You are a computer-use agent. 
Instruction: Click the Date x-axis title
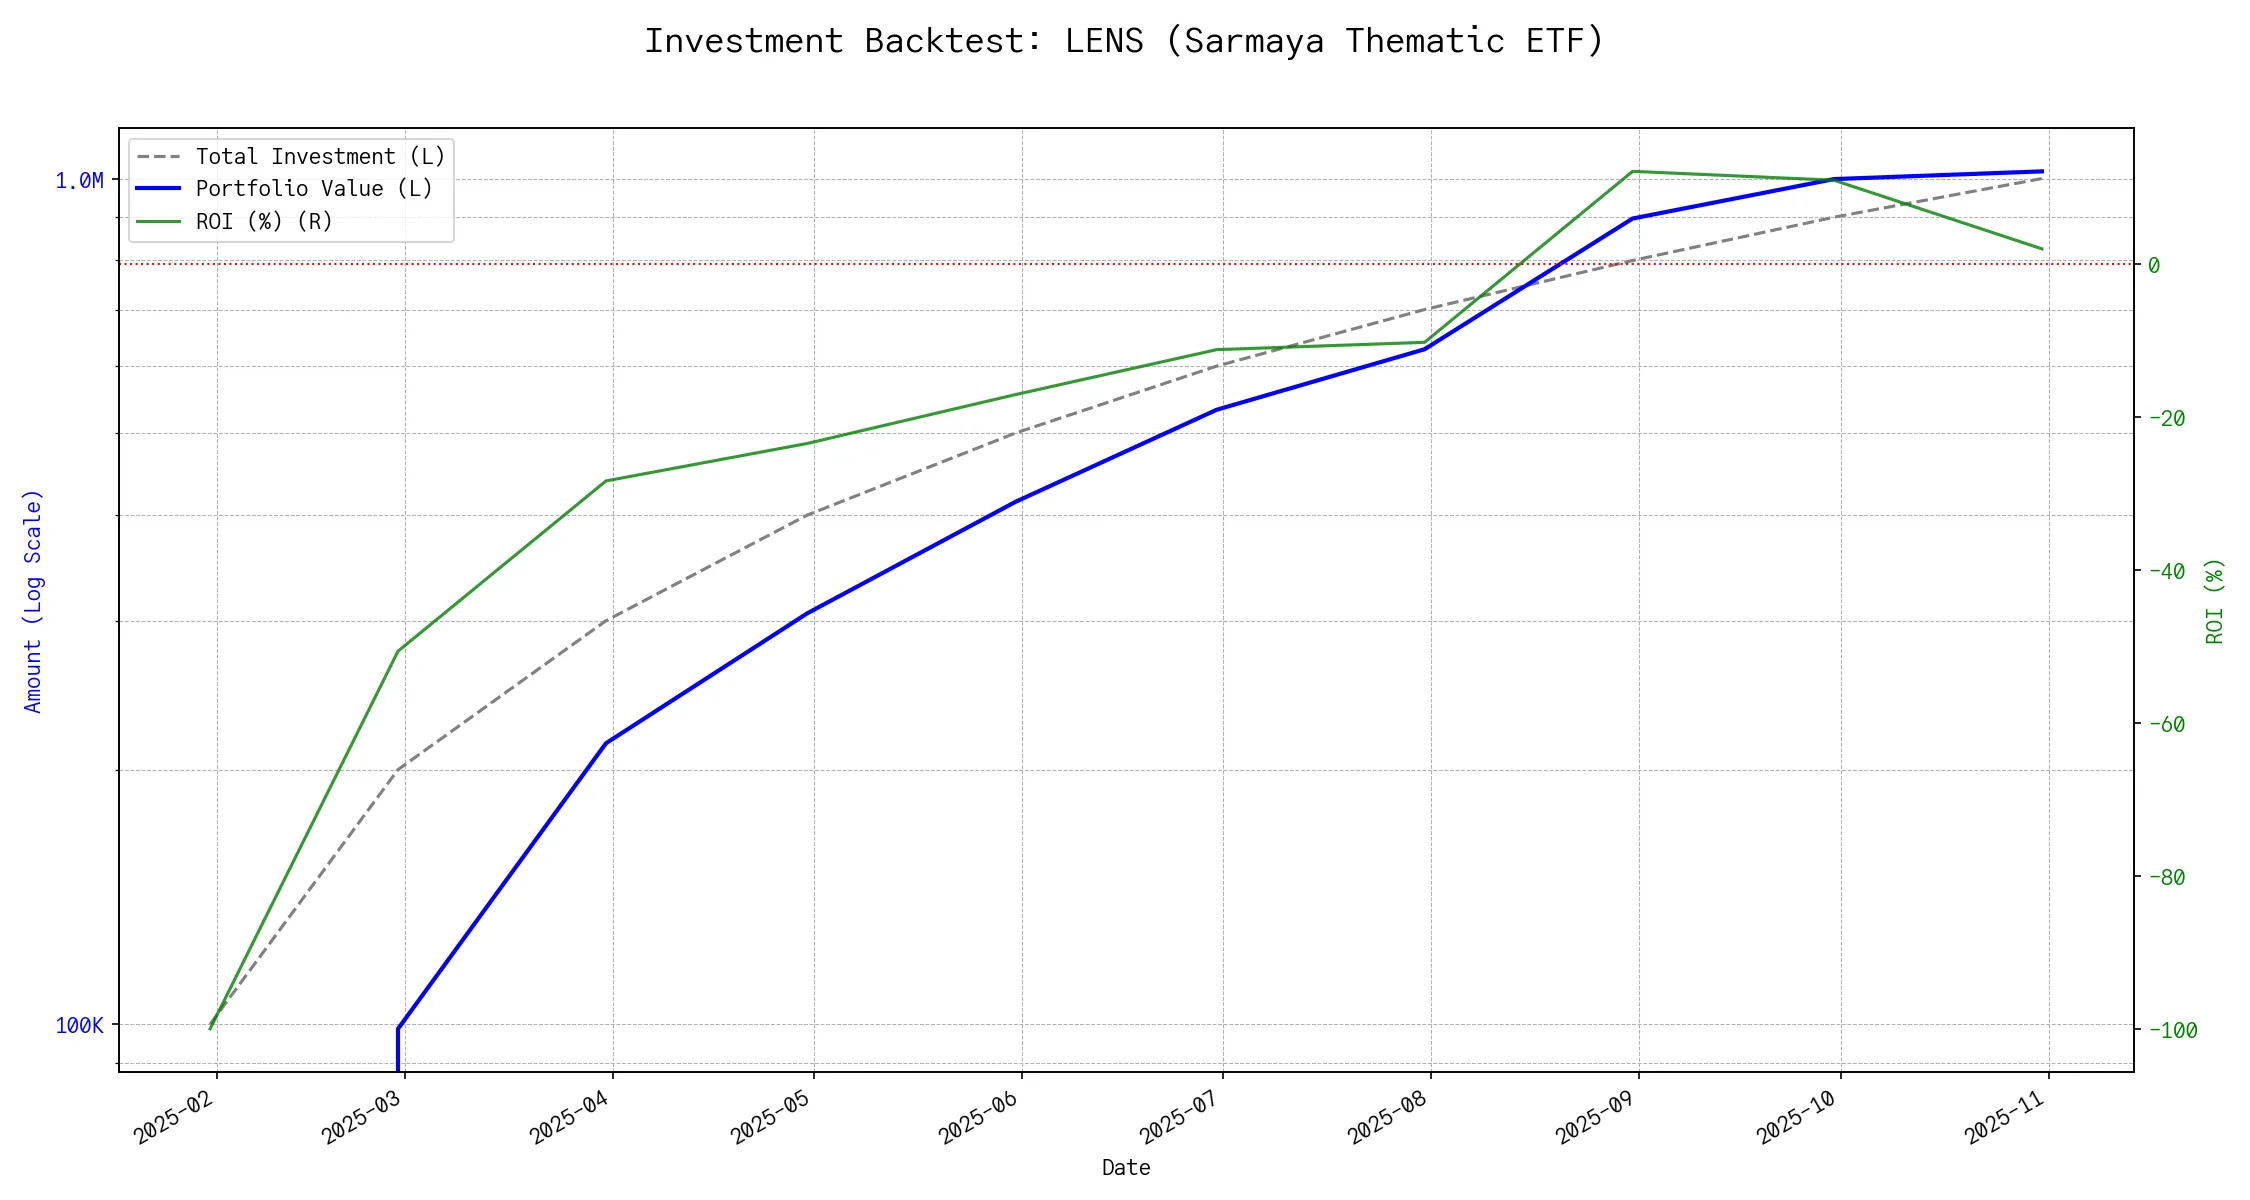(x=1126, y=1168)
